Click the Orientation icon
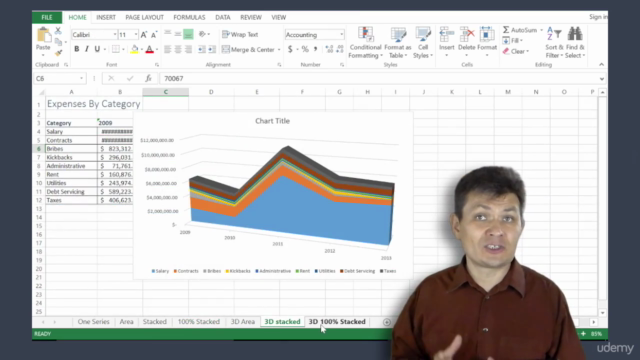 tap(202, 34)
